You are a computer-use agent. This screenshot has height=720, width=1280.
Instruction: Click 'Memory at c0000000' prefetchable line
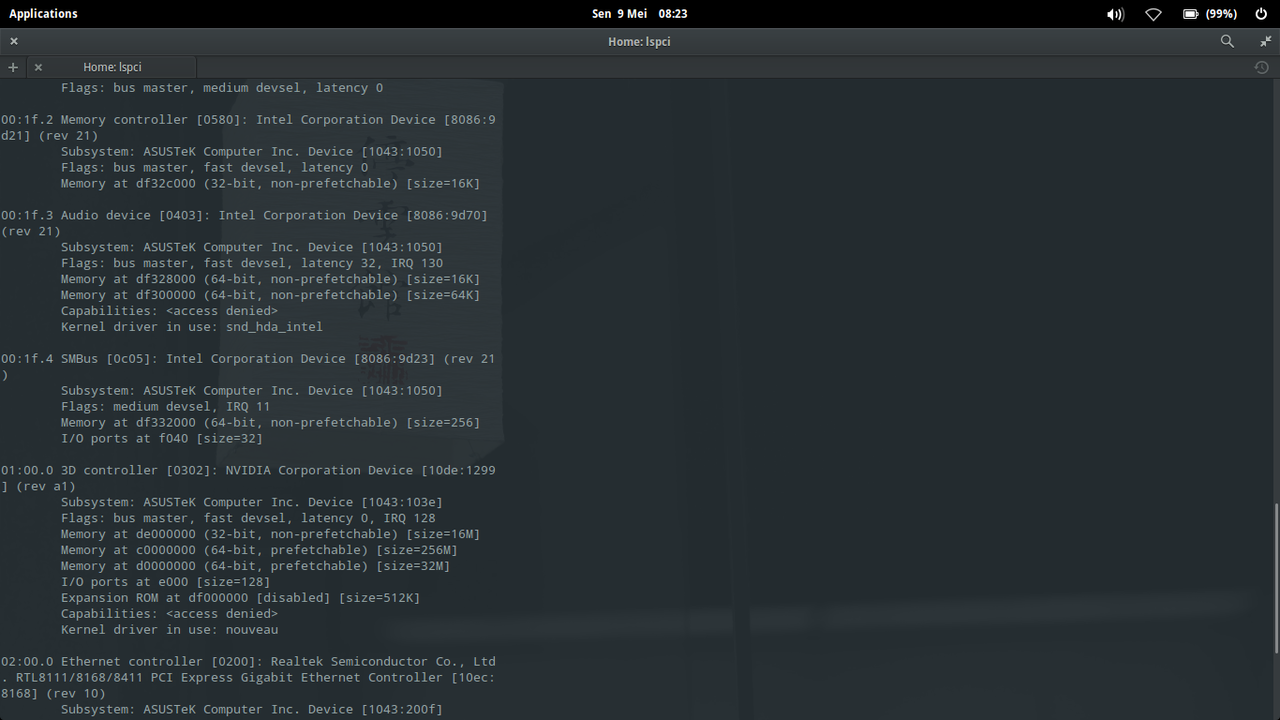pyautogui.click(x=259, y=550)
